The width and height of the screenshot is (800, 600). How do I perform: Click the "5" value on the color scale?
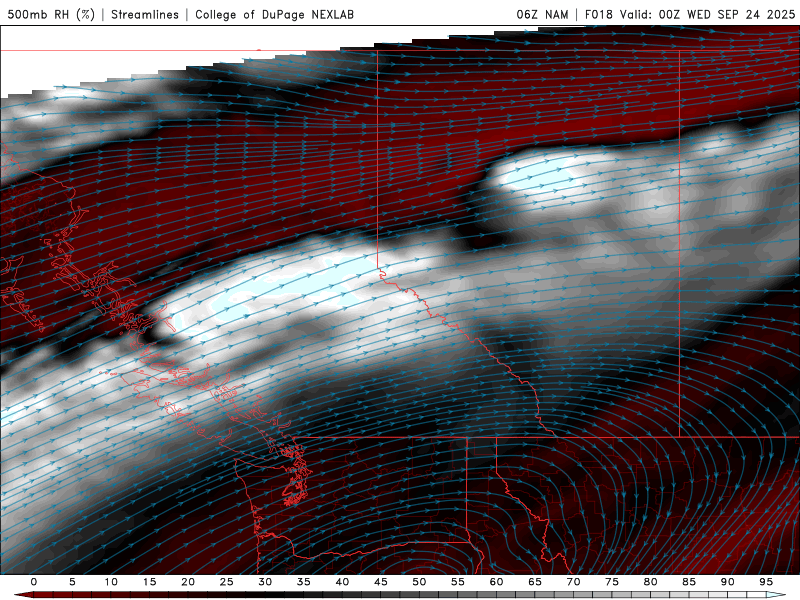coord(72,582)
